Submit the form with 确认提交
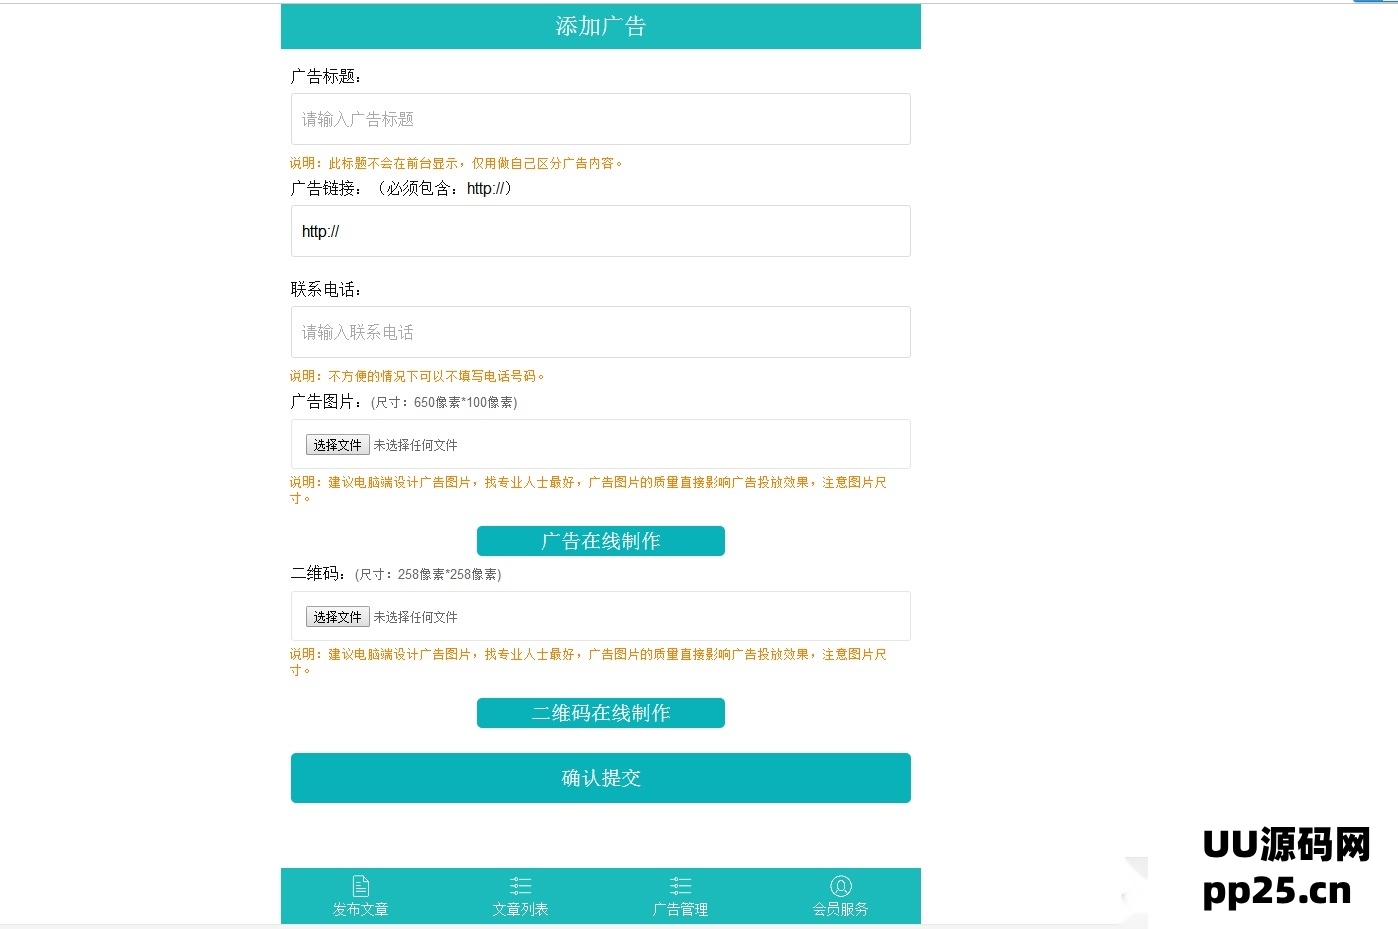Viewport: 1398px width, 929px height. (600, 778)
